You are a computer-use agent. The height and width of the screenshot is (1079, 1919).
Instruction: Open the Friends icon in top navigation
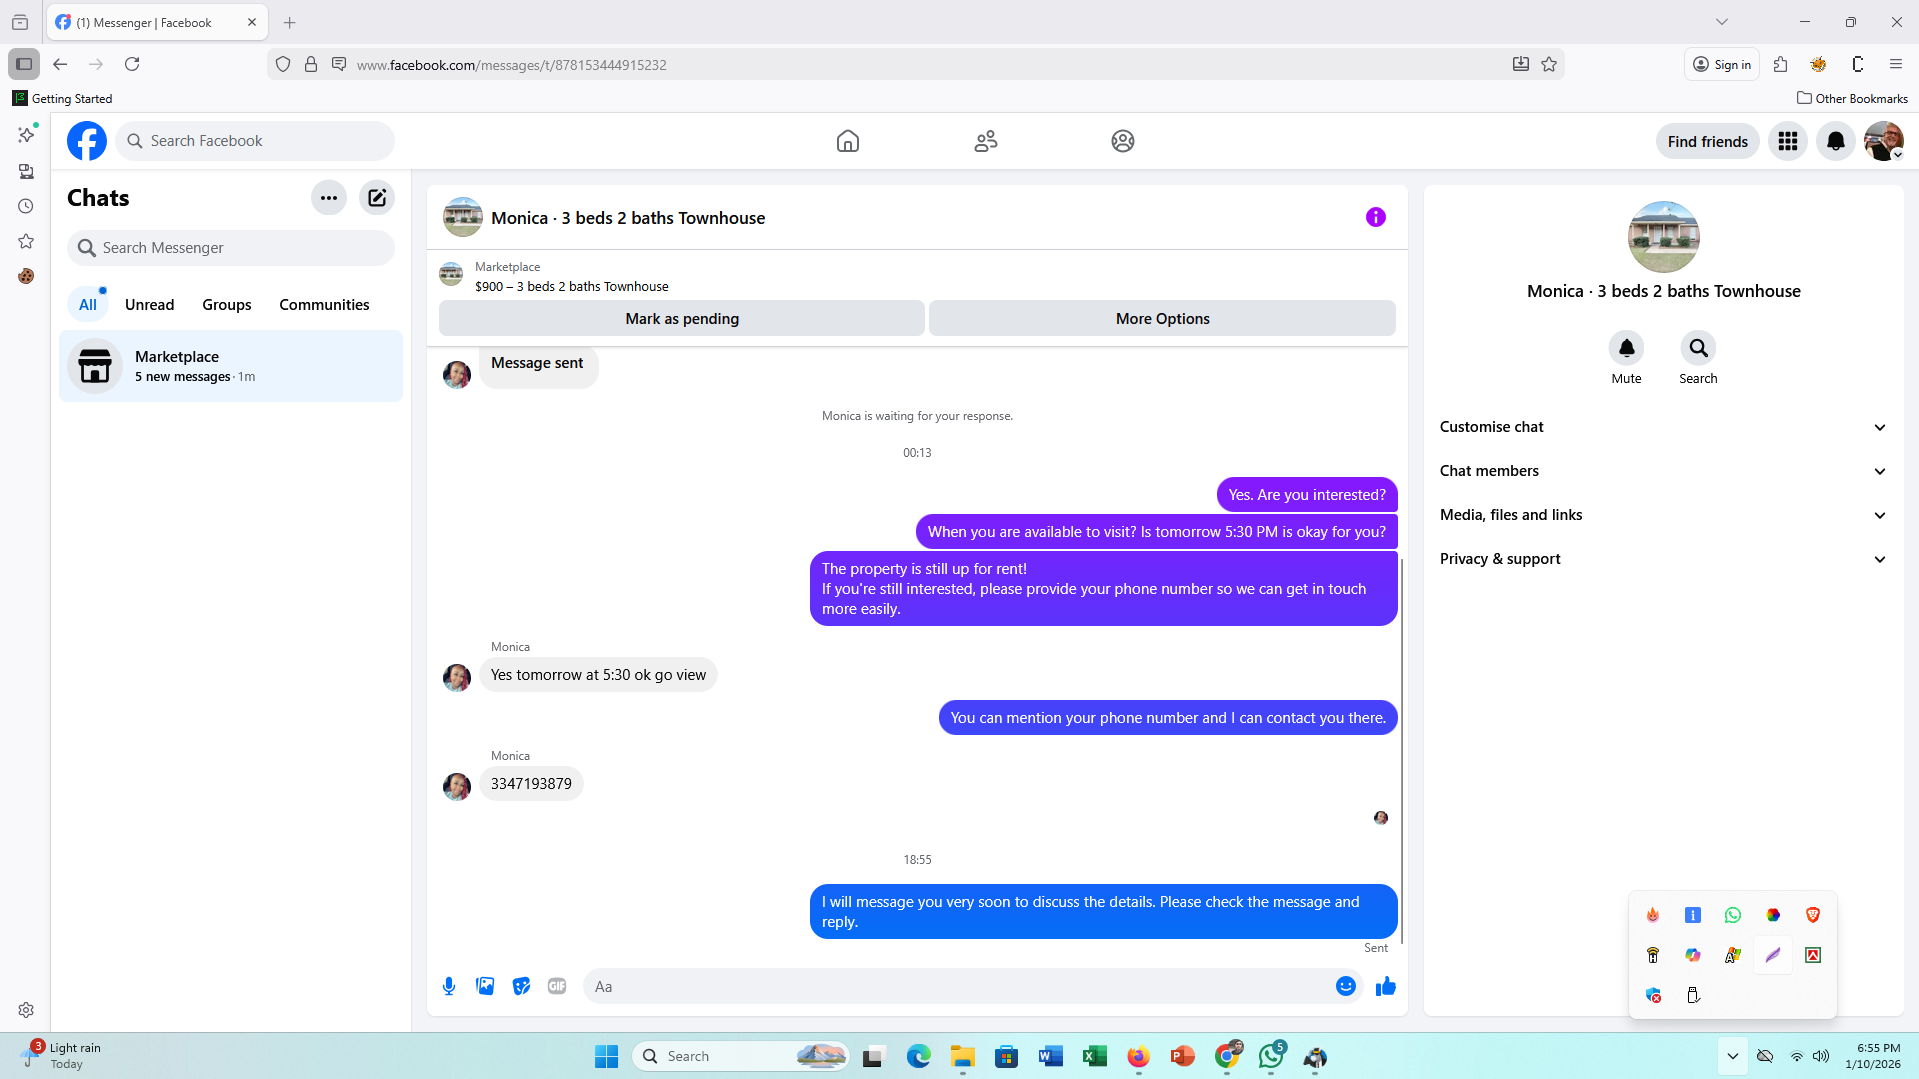(986, 141)
